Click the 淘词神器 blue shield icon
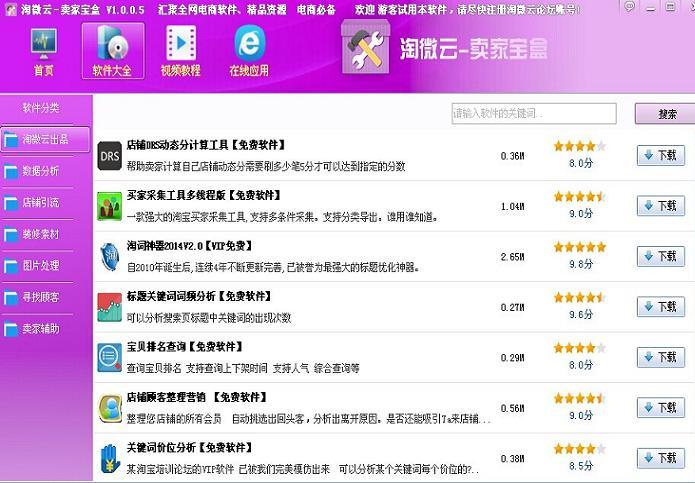This screenshot has width=695, height=483. pos(109,257)
